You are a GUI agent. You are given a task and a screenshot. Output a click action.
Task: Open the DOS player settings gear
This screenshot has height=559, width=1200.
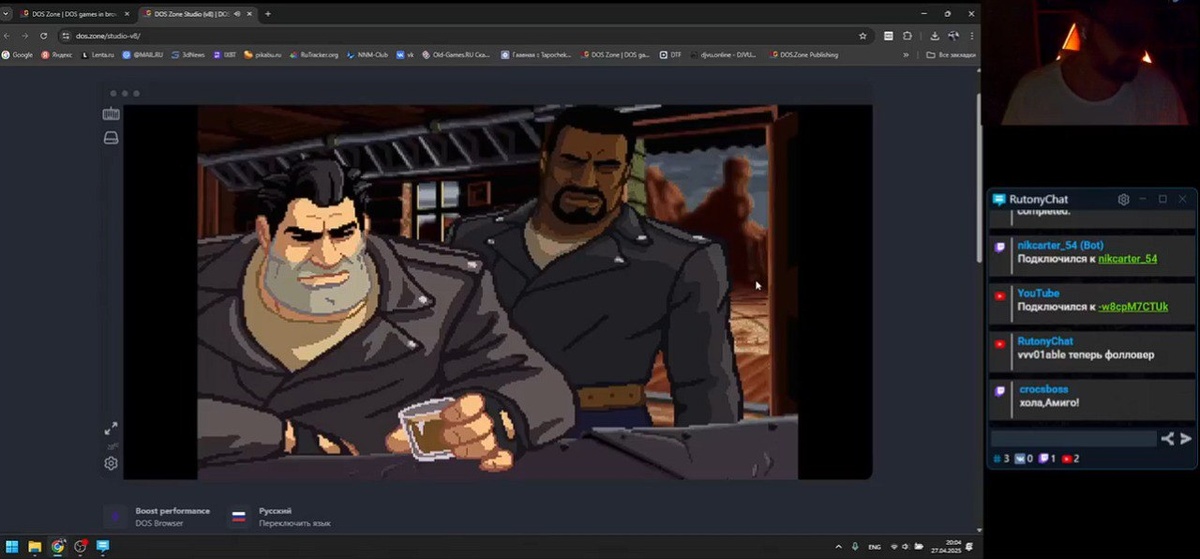coord(111,463)
